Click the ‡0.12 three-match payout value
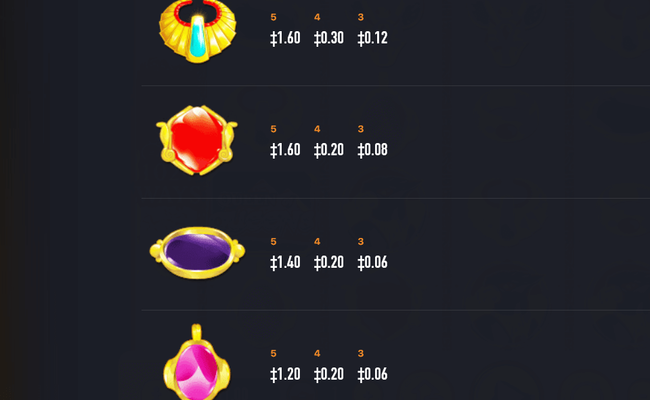The image size is (650, 400). 372,38
